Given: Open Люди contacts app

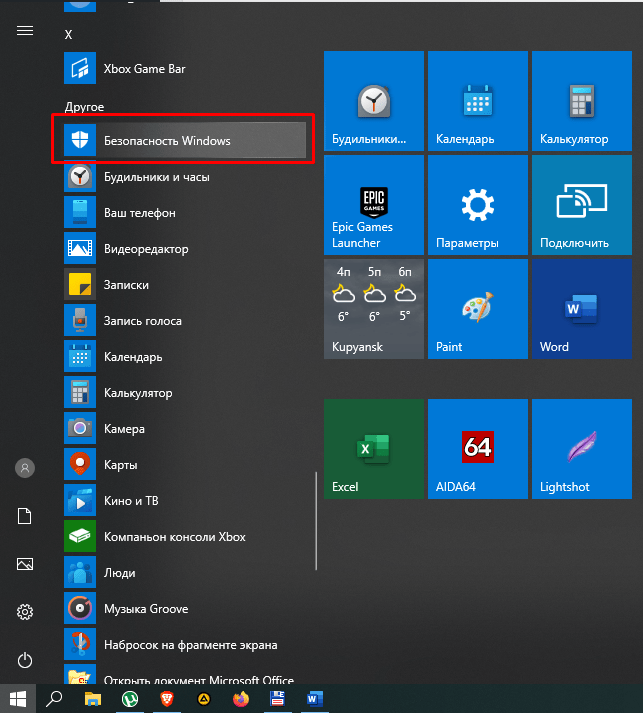Looking at the screenshot, I should 185,573.
